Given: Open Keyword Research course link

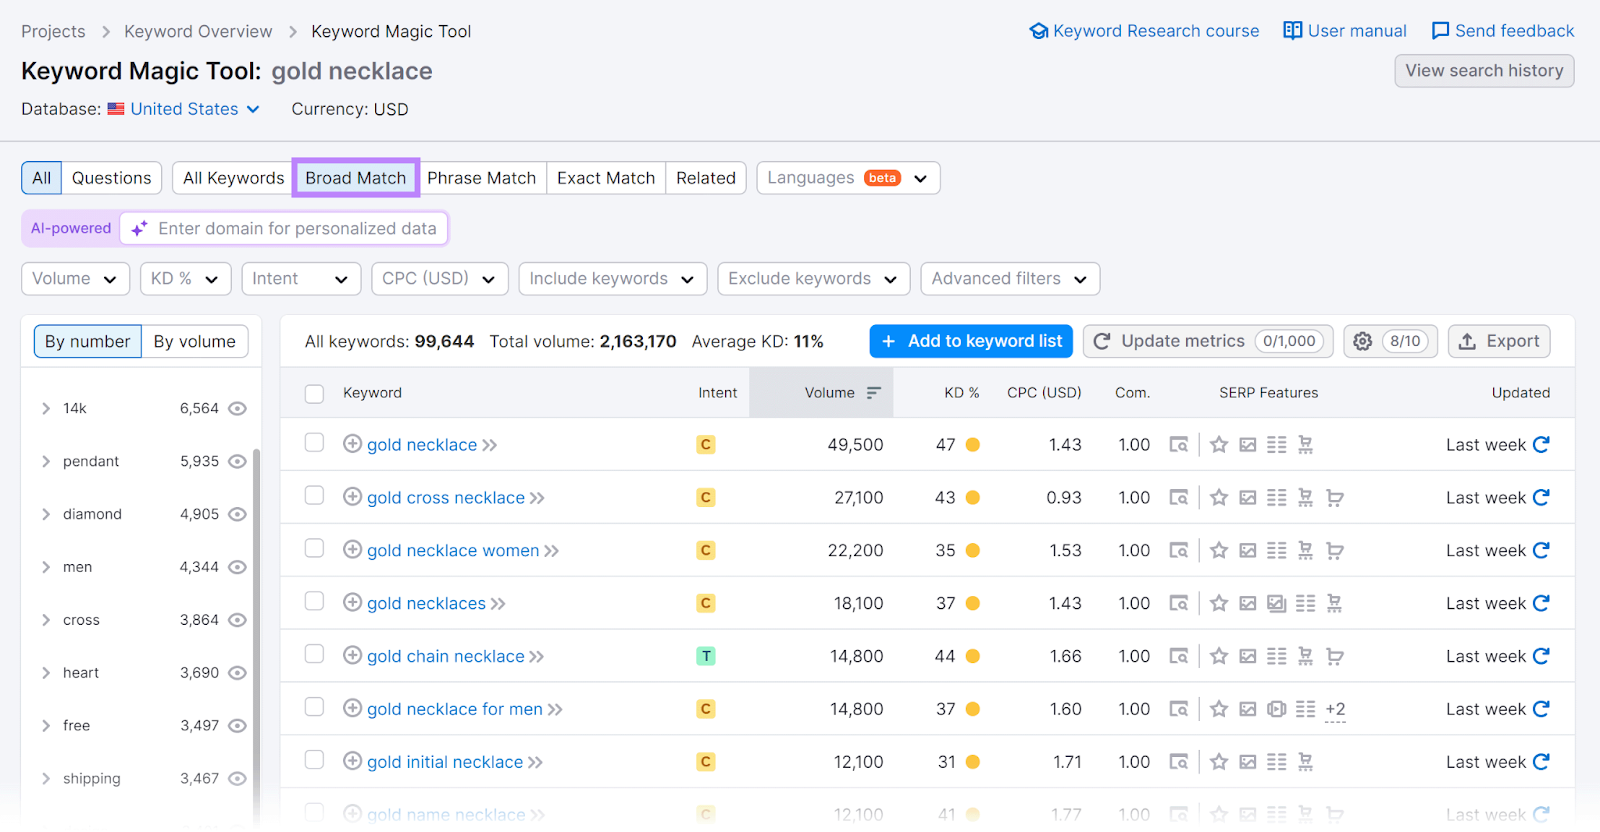Looking at the screenshot, I should [x=1144, y=31].
